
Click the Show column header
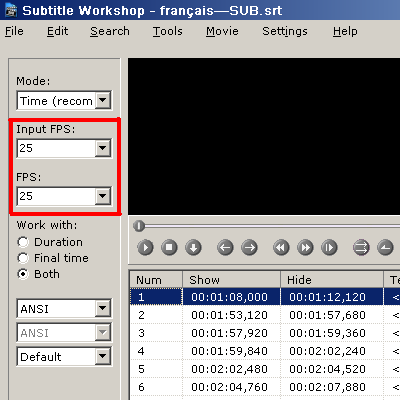(231, 280)
